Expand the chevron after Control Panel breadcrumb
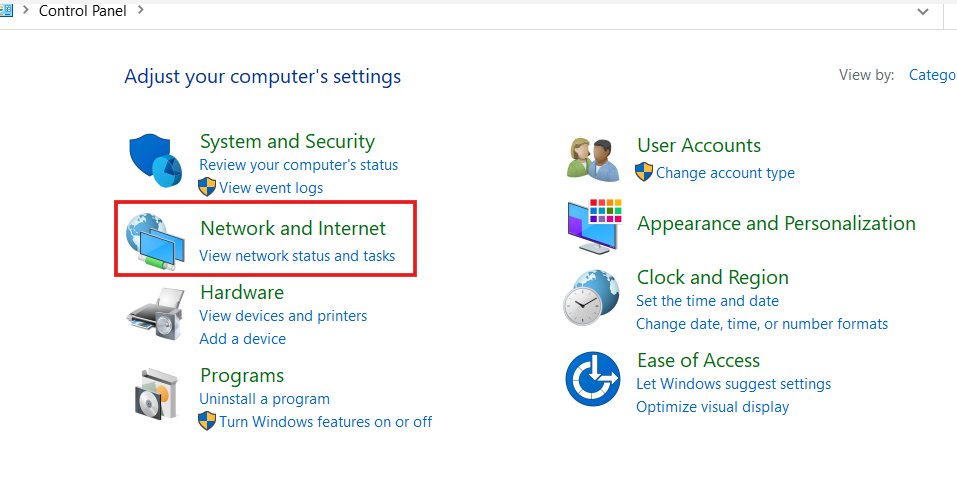 pos(141,10)
